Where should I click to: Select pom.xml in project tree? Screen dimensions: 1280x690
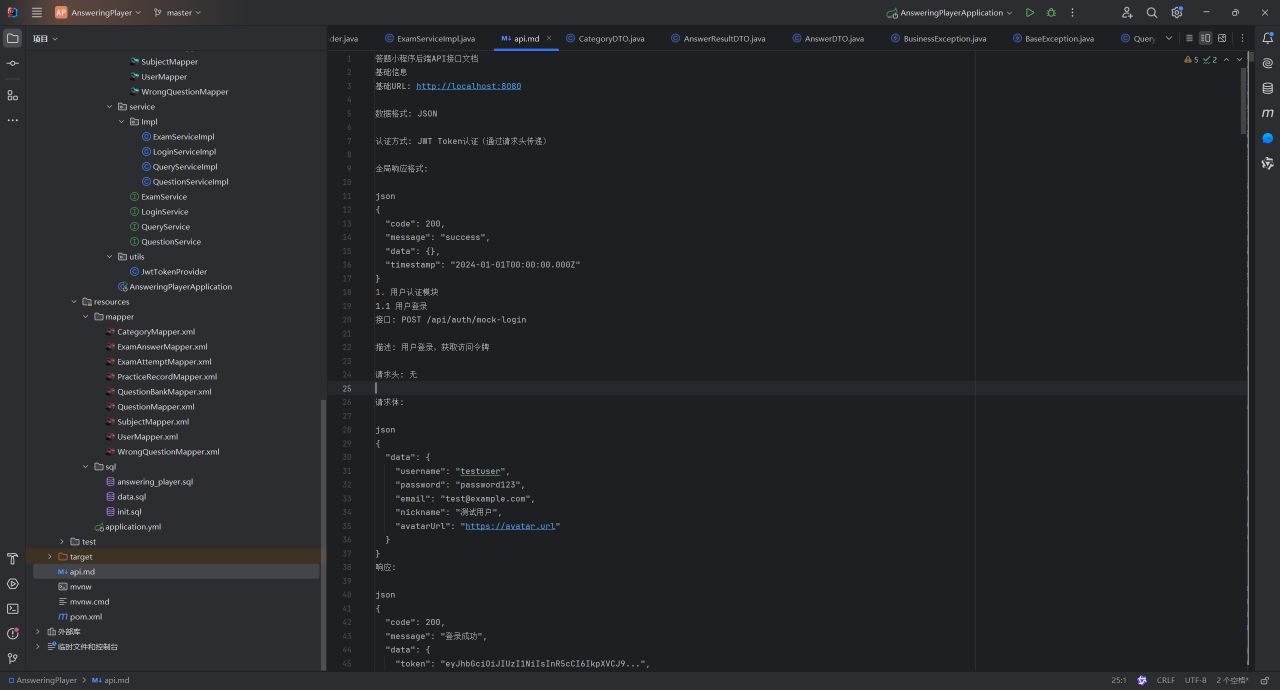click(x=80, y=616)
